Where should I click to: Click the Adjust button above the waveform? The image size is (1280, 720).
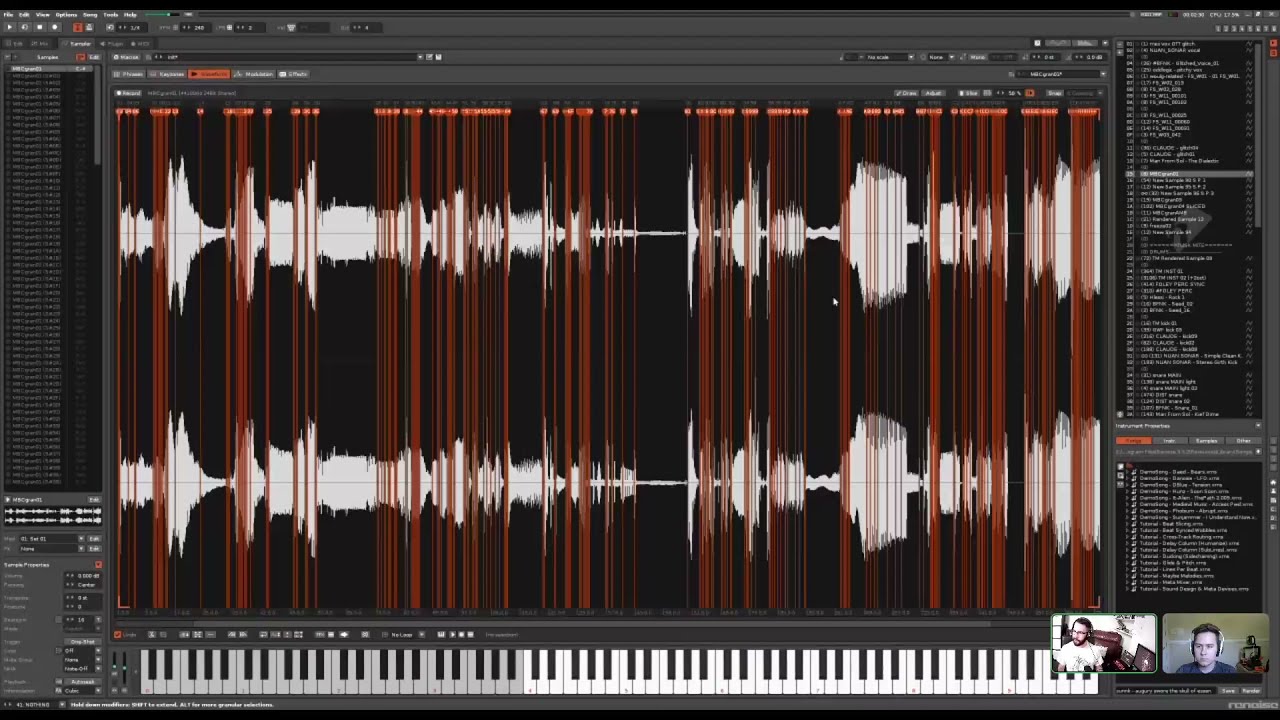click(x=933, y=93)
